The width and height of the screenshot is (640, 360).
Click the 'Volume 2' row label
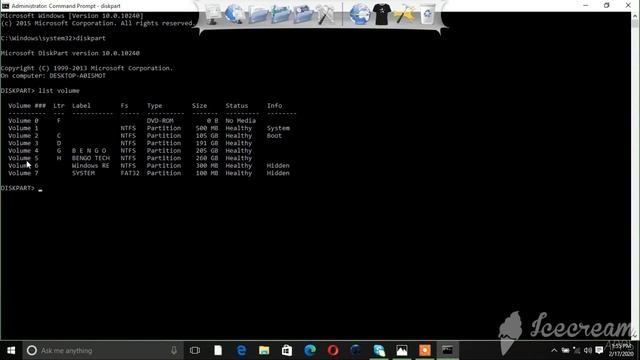(23, 136)
